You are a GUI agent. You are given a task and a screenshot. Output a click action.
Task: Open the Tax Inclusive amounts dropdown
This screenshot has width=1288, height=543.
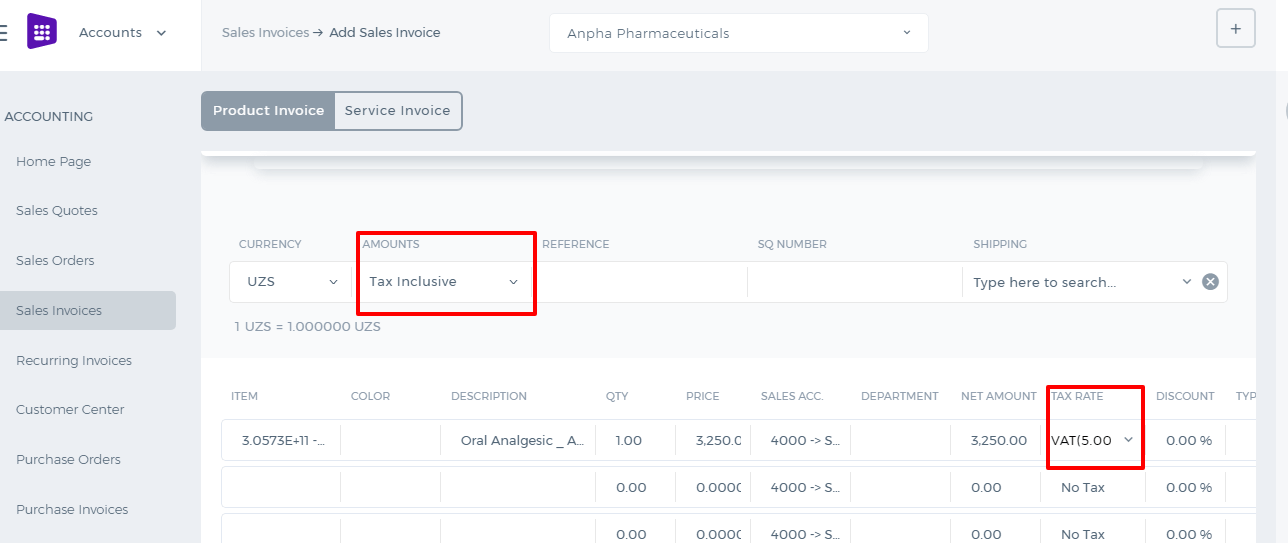(x=444, y=282)
